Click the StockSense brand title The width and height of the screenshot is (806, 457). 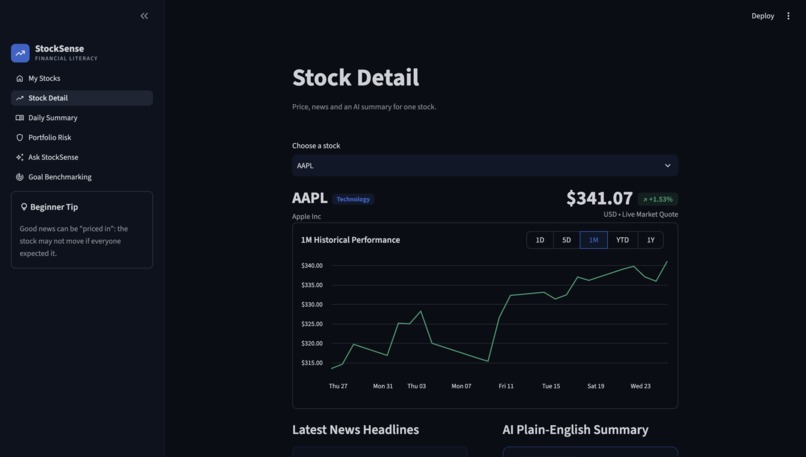coord(60,49)
